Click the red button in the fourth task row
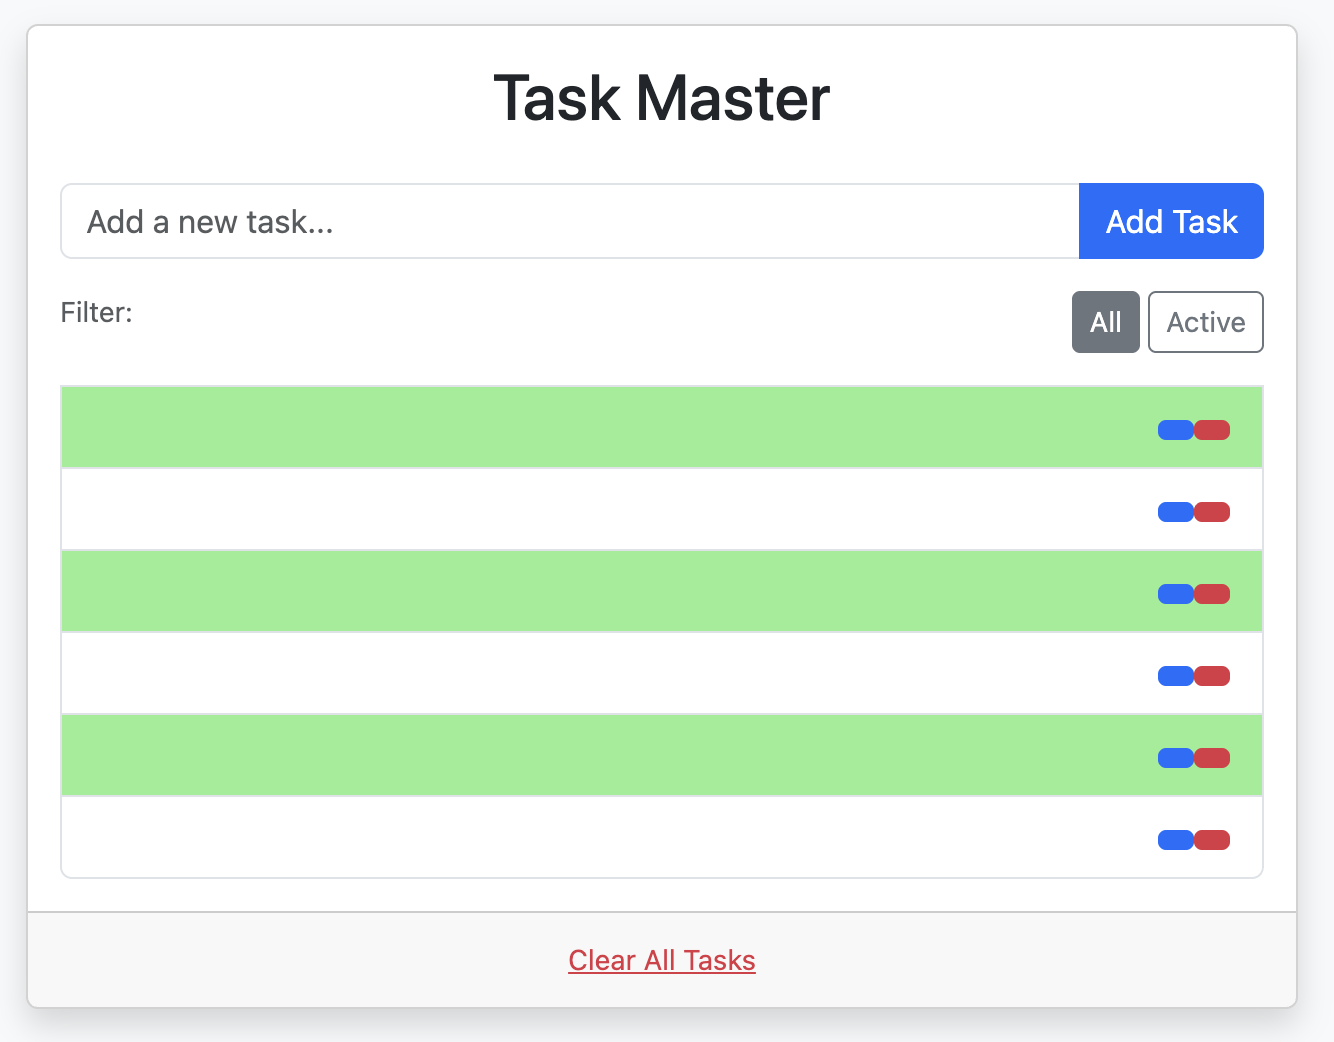This screenshot has height=1042, width=1334. coord(1212,676)
